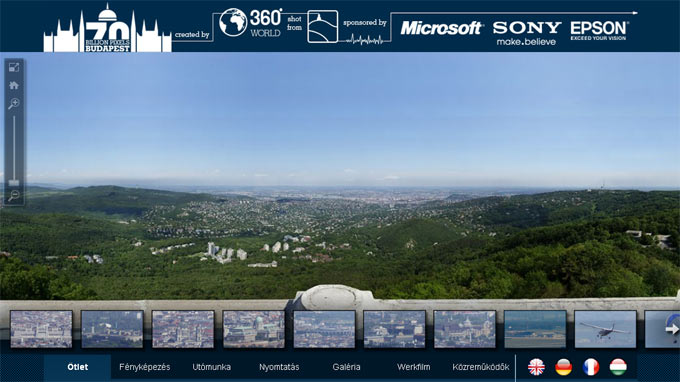Viewport: 680px width, 382px height.
Task: Open the 70 Billion Pixels Budapest logo
Action: click(107, 29)
